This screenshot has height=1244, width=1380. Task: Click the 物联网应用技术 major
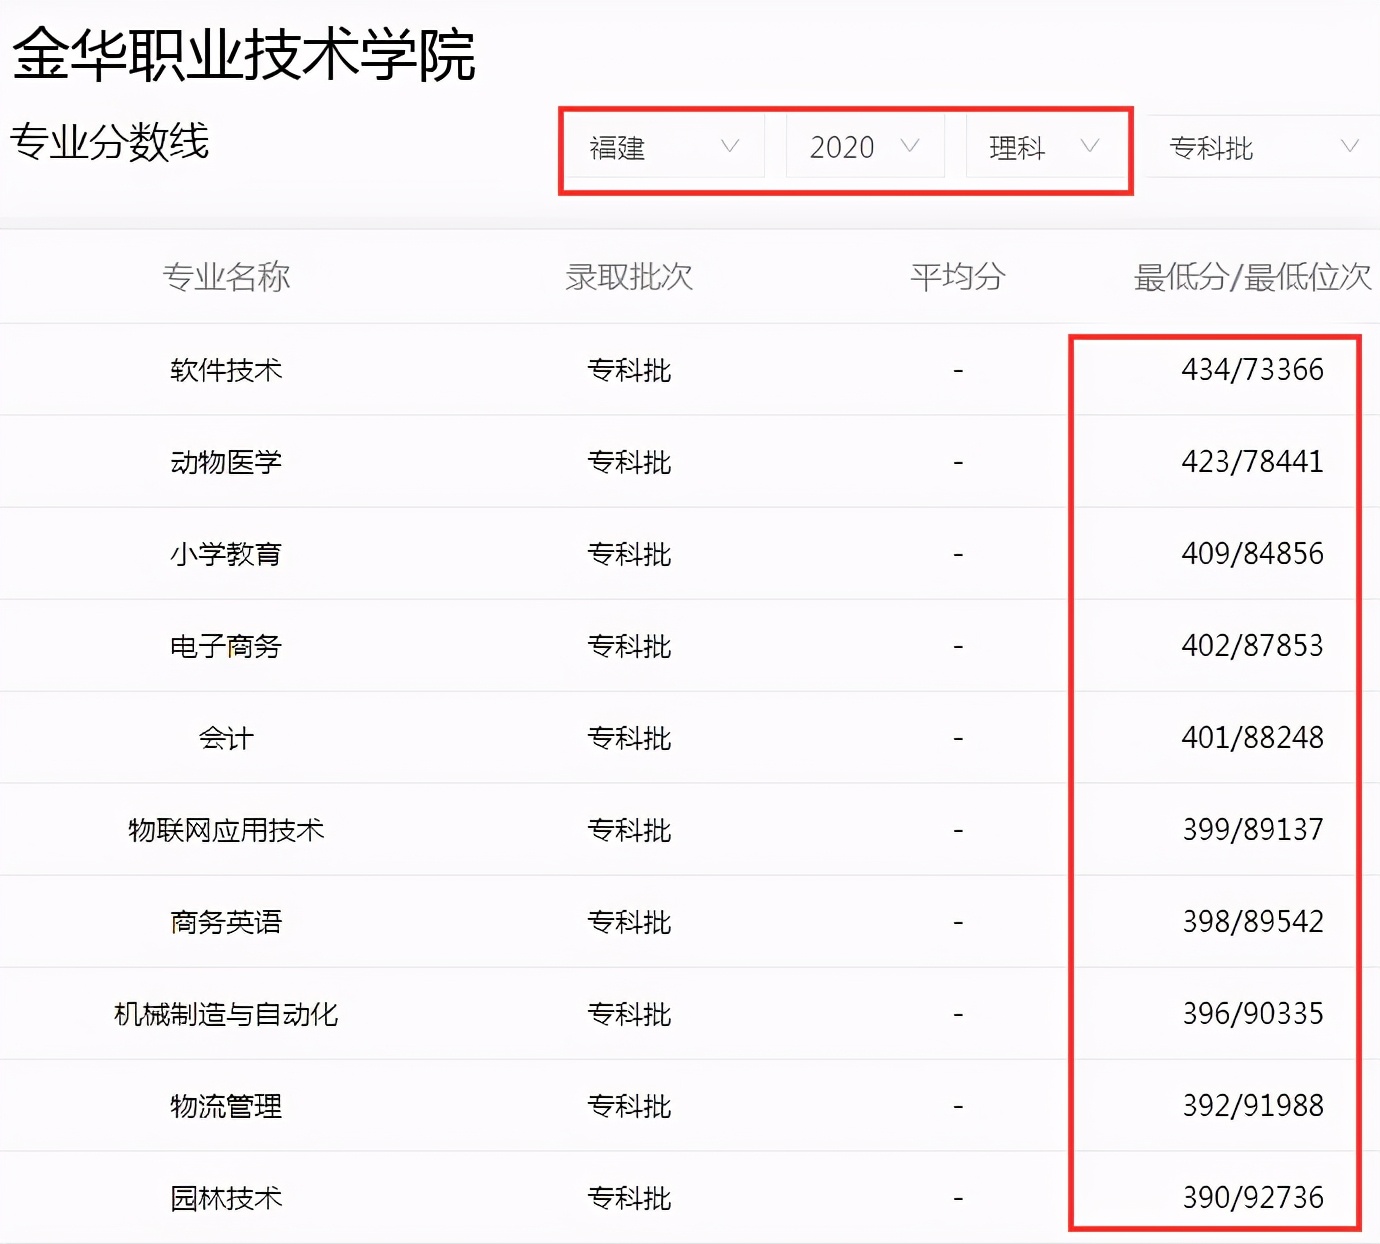click(225, 830)
